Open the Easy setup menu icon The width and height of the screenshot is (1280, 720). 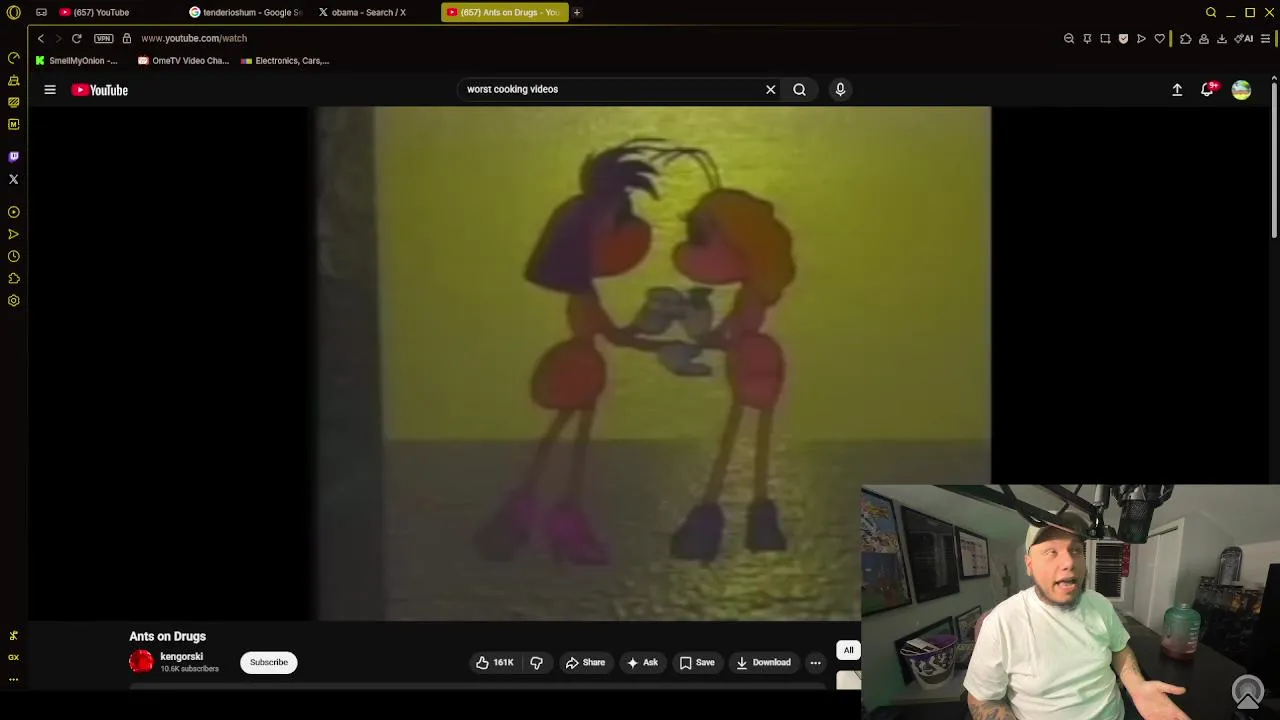(1265, 38)
